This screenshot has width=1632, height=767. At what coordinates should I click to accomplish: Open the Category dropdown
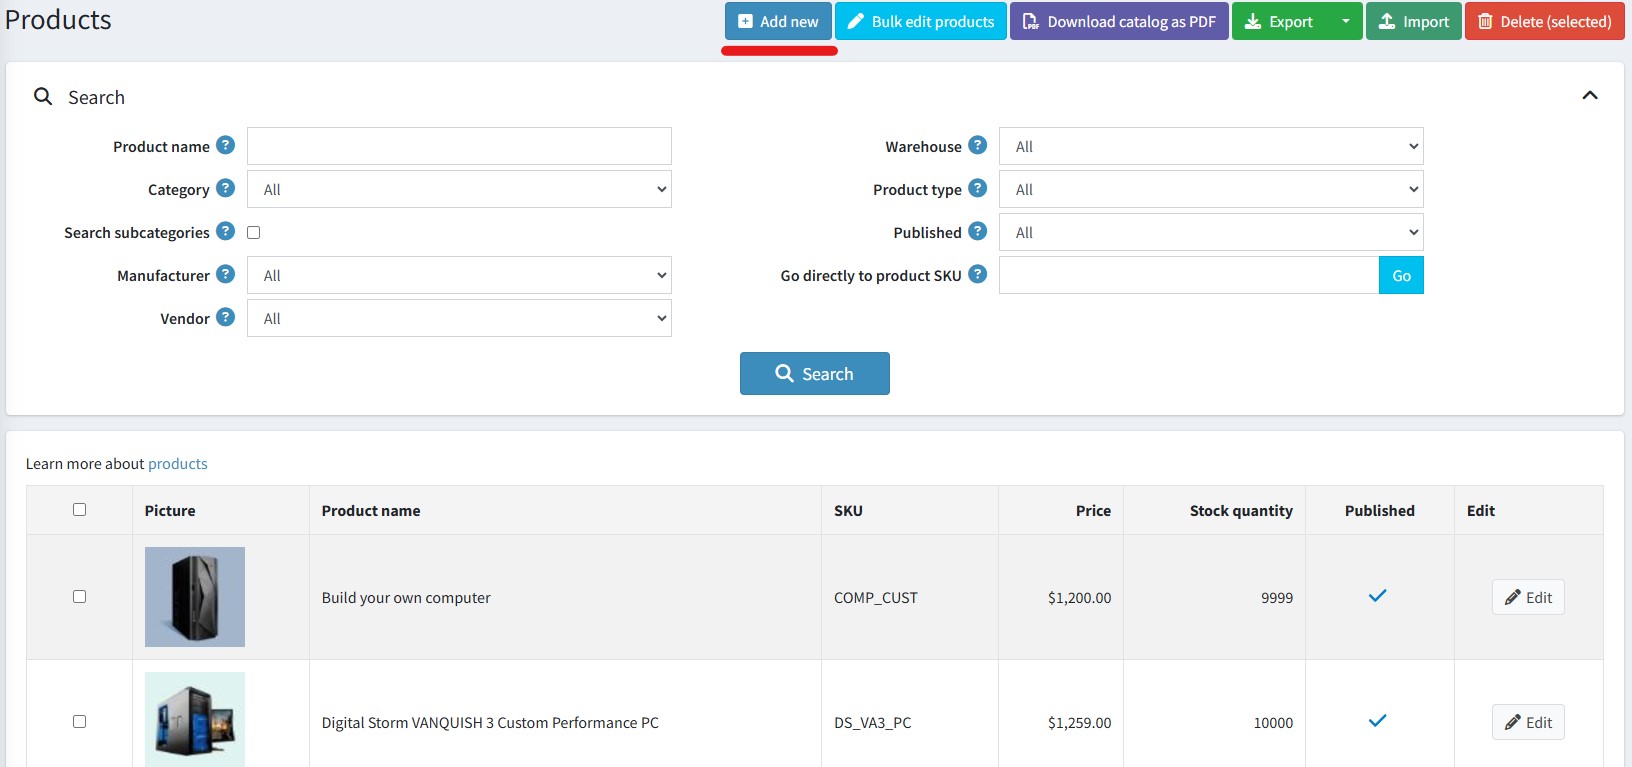[459, 190]
